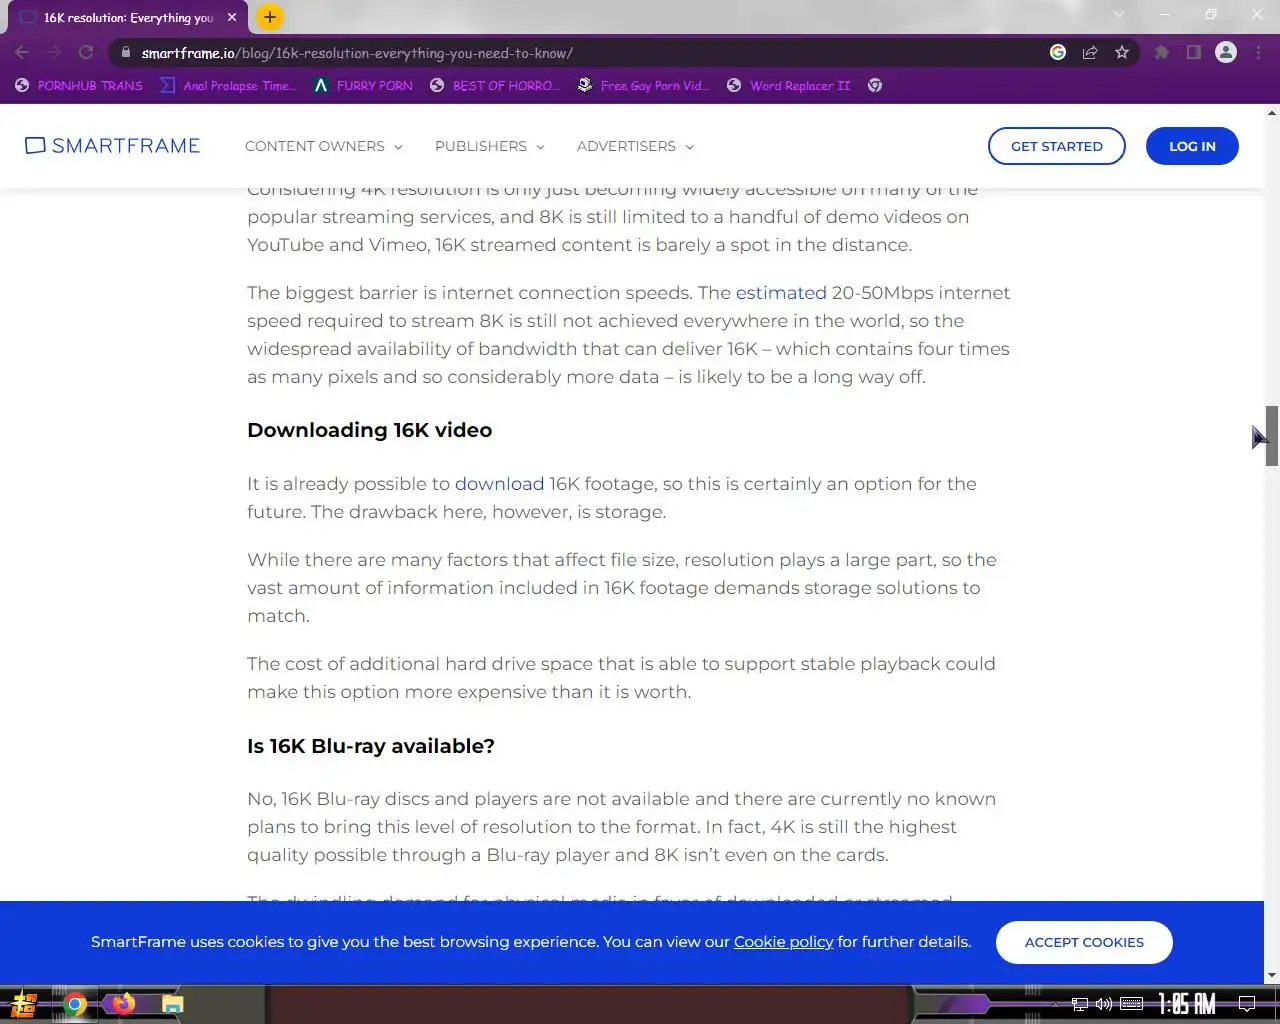1280x1024 pixels.
Task: Open the Word Replacer II bookmark
Action: coord(788,86)
